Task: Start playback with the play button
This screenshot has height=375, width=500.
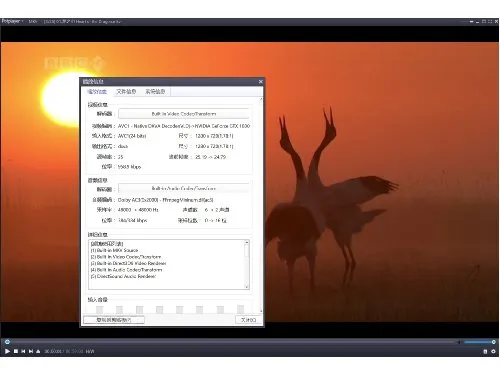Action: coord(7,351)
